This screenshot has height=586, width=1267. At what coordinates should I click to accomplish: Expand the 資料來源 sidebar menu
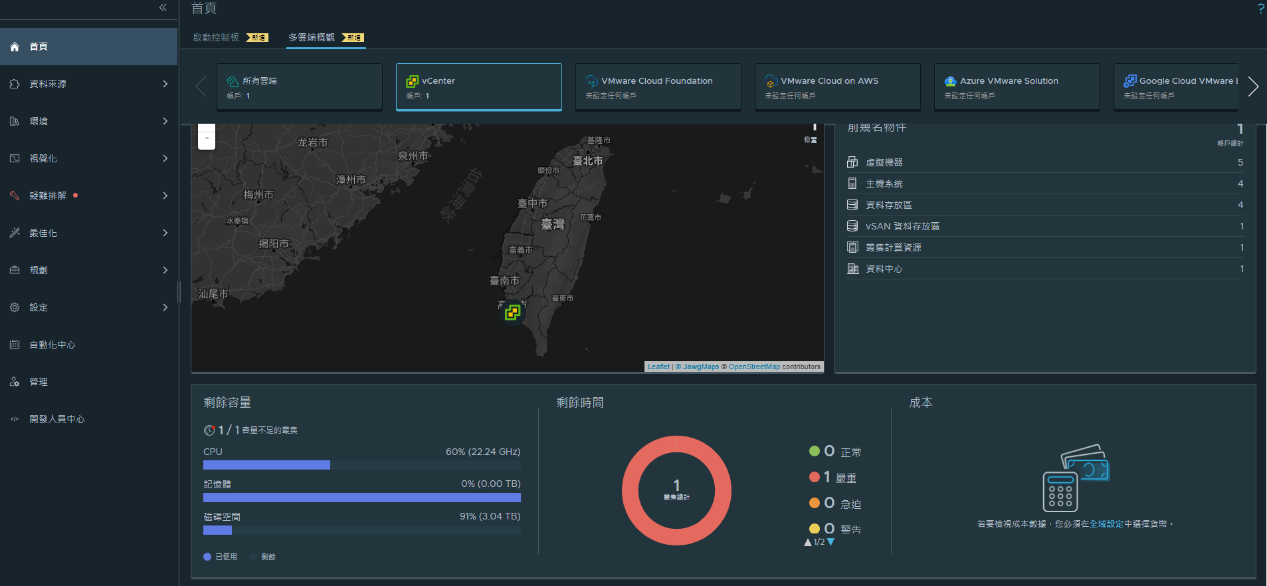[165, 84]
